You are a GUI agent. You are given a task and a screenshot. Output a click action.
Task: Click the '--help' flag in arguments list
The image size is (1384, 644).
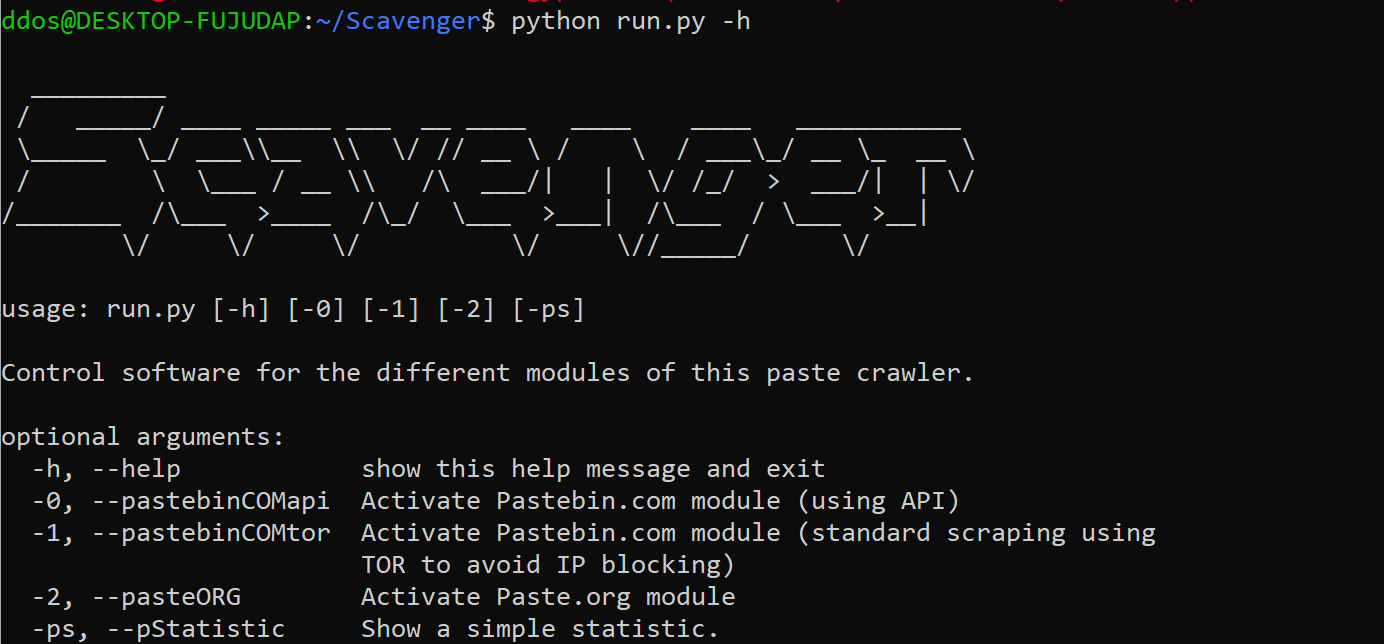pos(136,469)
